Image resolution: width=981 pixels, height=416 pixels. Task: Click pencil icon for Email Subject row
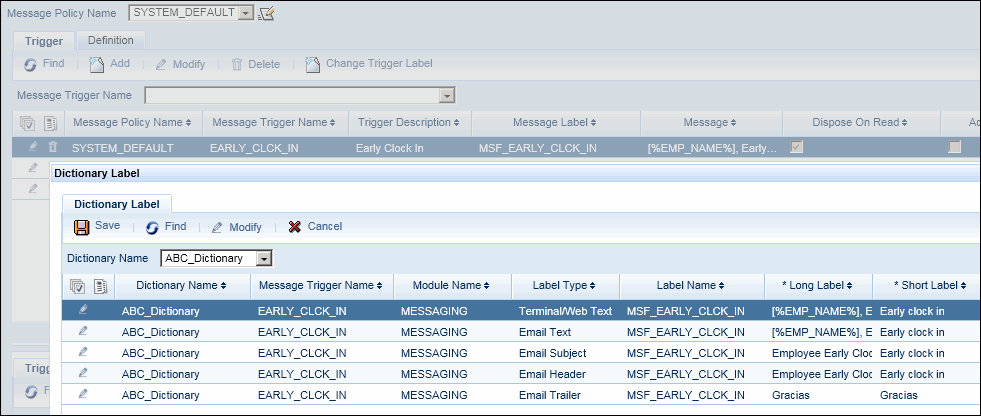click(83, 353)
